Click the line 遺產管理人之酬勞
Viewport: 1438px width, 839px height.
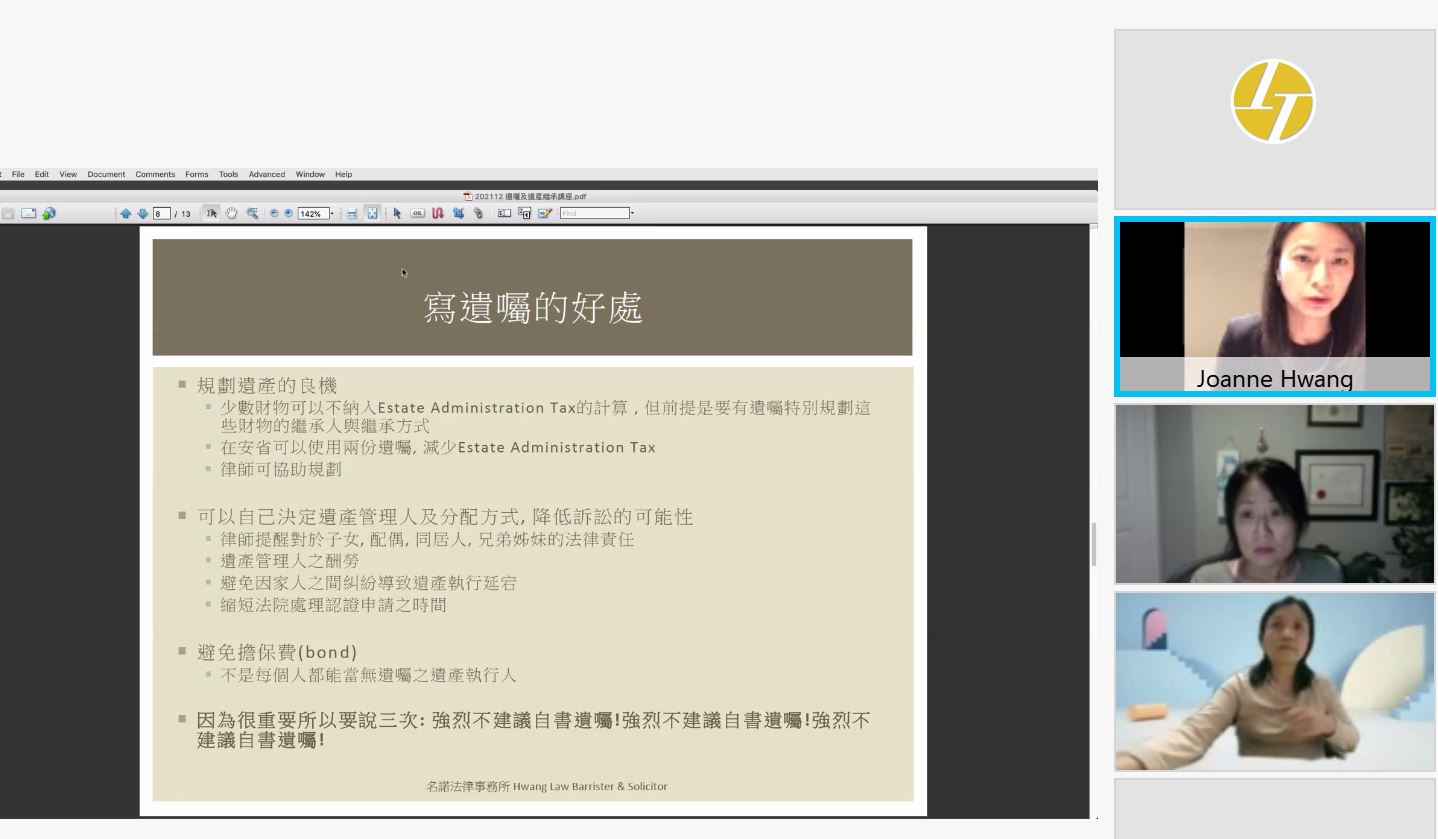click(289, 561)
